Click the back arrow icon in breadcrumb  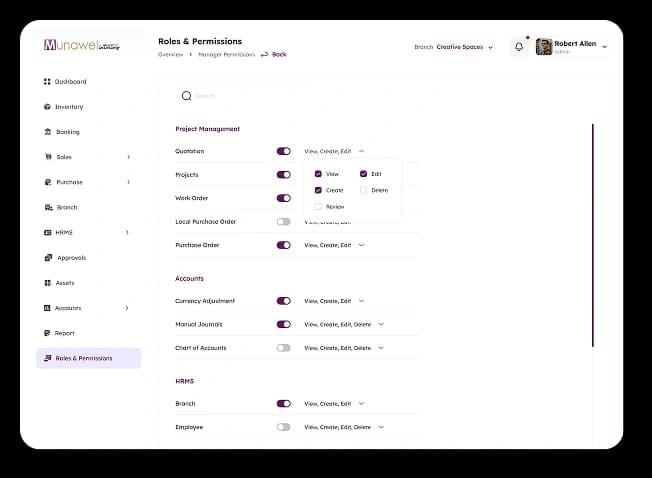pos(264,54)
